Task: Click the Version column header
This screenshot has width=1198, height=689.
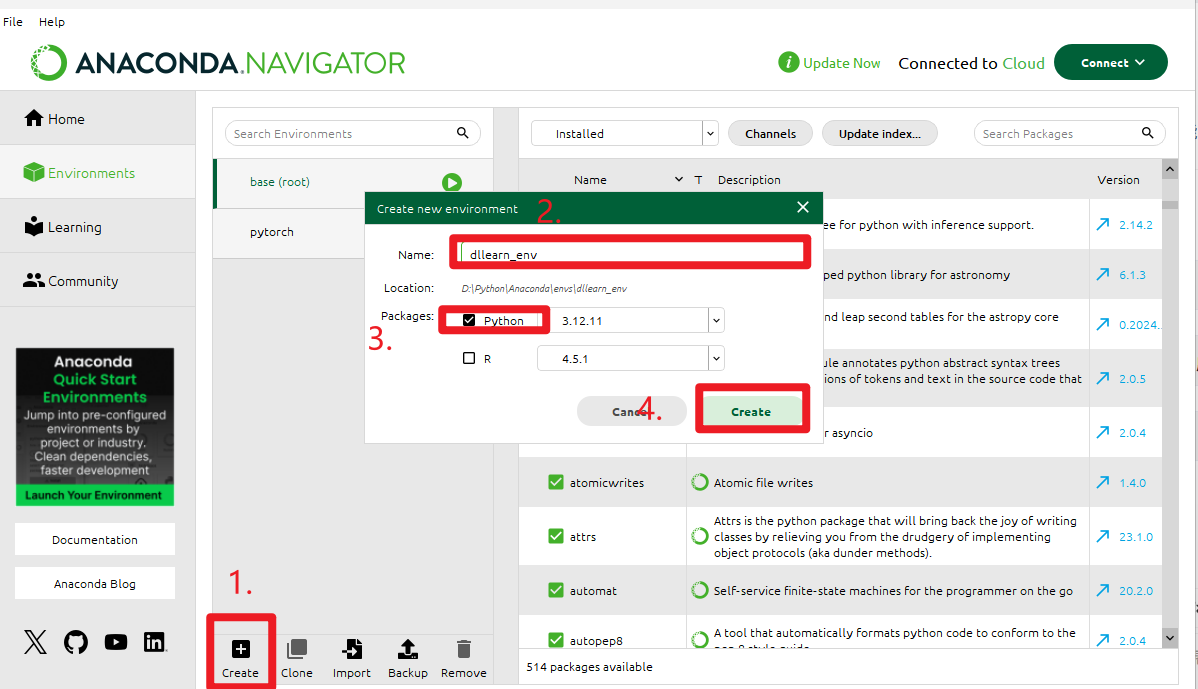Action: [x=1118, y=180]
